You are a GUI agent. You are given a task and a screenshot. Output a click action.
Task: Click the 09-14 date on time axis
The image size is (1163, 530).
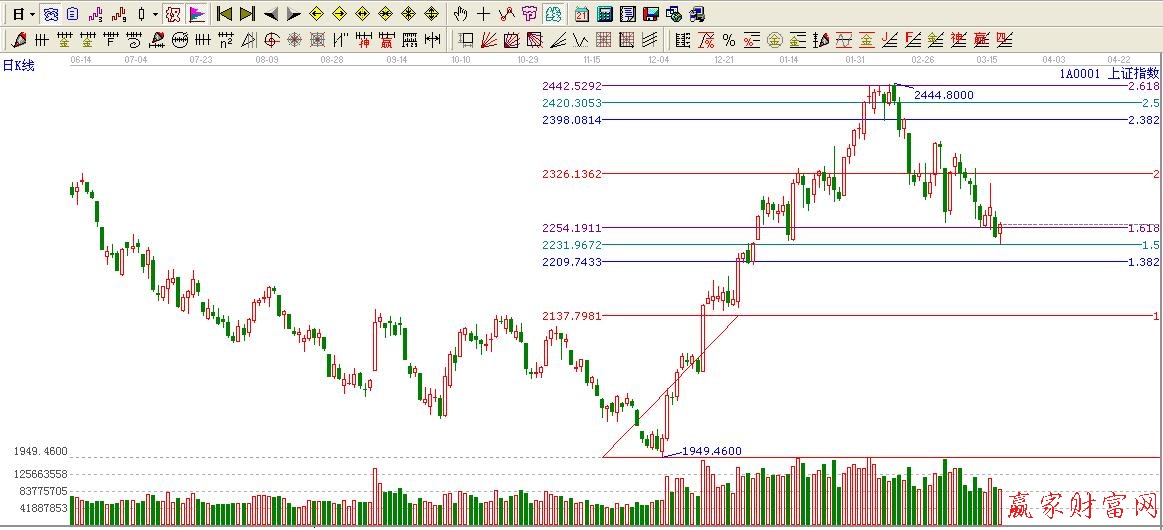tap(398, 59)
